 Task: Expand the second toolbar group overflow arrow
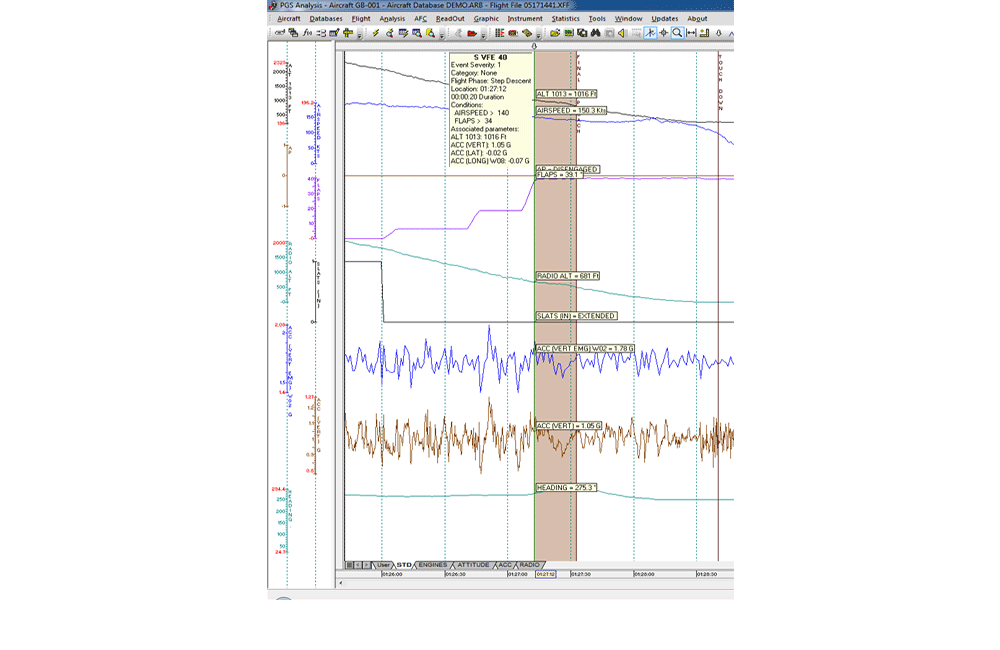pos(442,35)
